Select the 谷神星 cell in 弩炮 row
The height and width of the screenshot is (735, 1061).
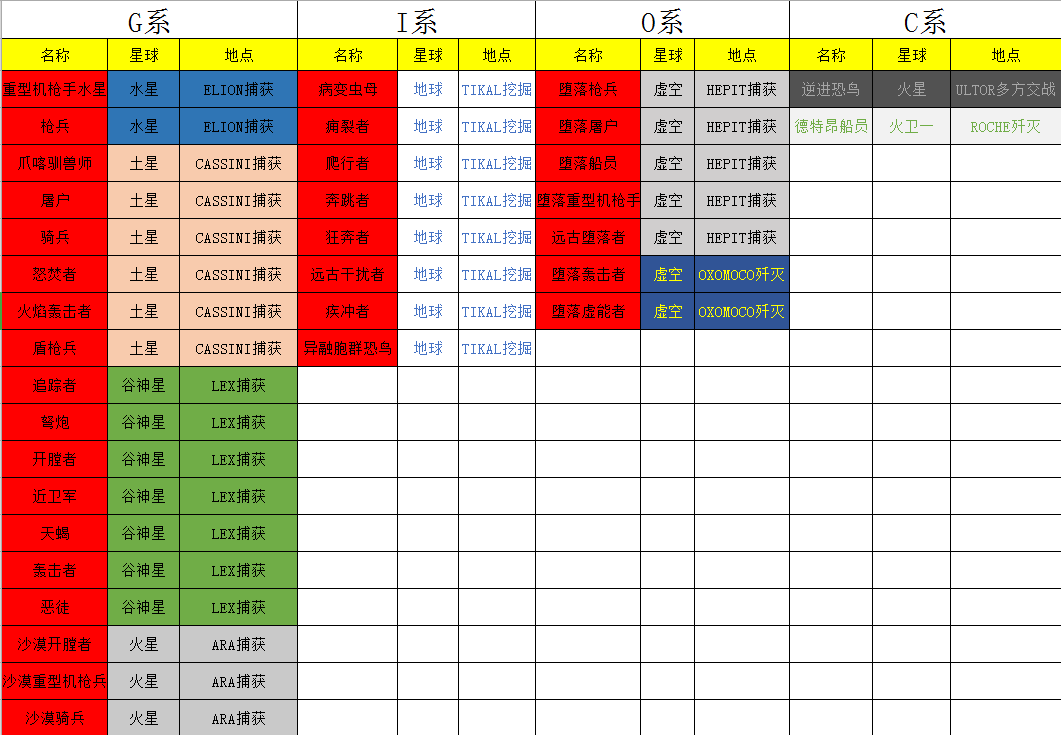143,422
